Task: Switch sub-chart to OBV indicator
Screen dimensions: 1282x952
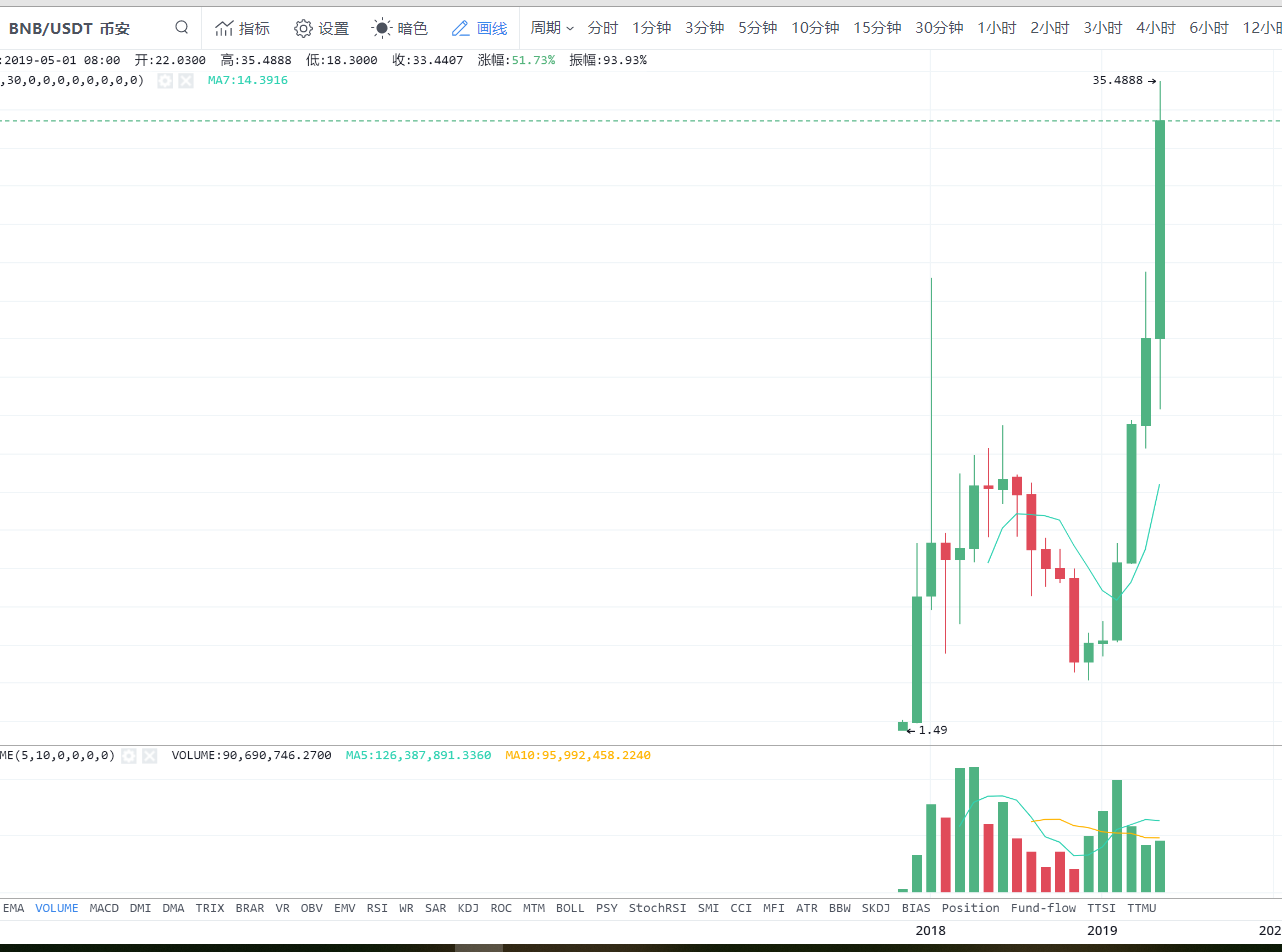Action: 312,908
